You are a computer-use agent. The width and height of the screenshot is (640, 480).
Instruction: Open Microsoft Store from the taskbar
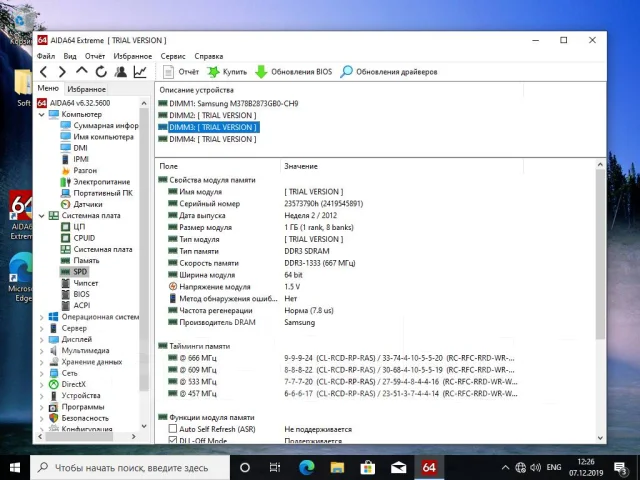[368, 468]
